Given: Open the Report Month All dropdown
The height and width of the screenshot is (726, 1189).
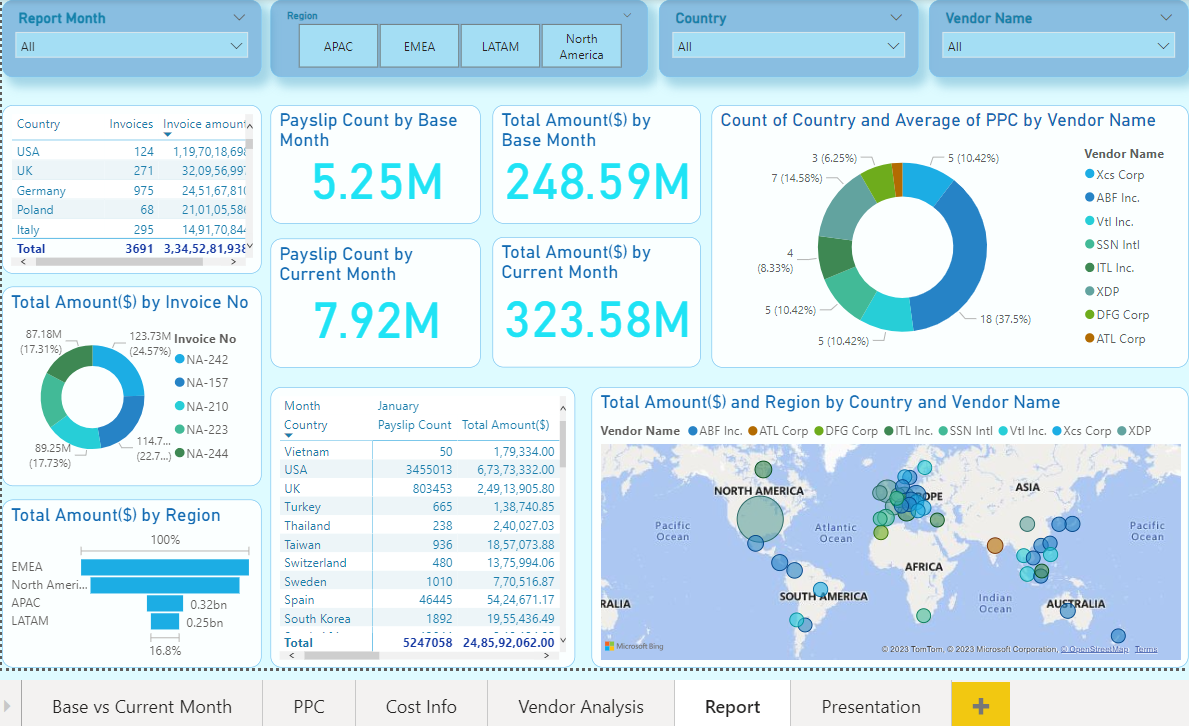Looking at the screenshot, I should tap(131, 46).
